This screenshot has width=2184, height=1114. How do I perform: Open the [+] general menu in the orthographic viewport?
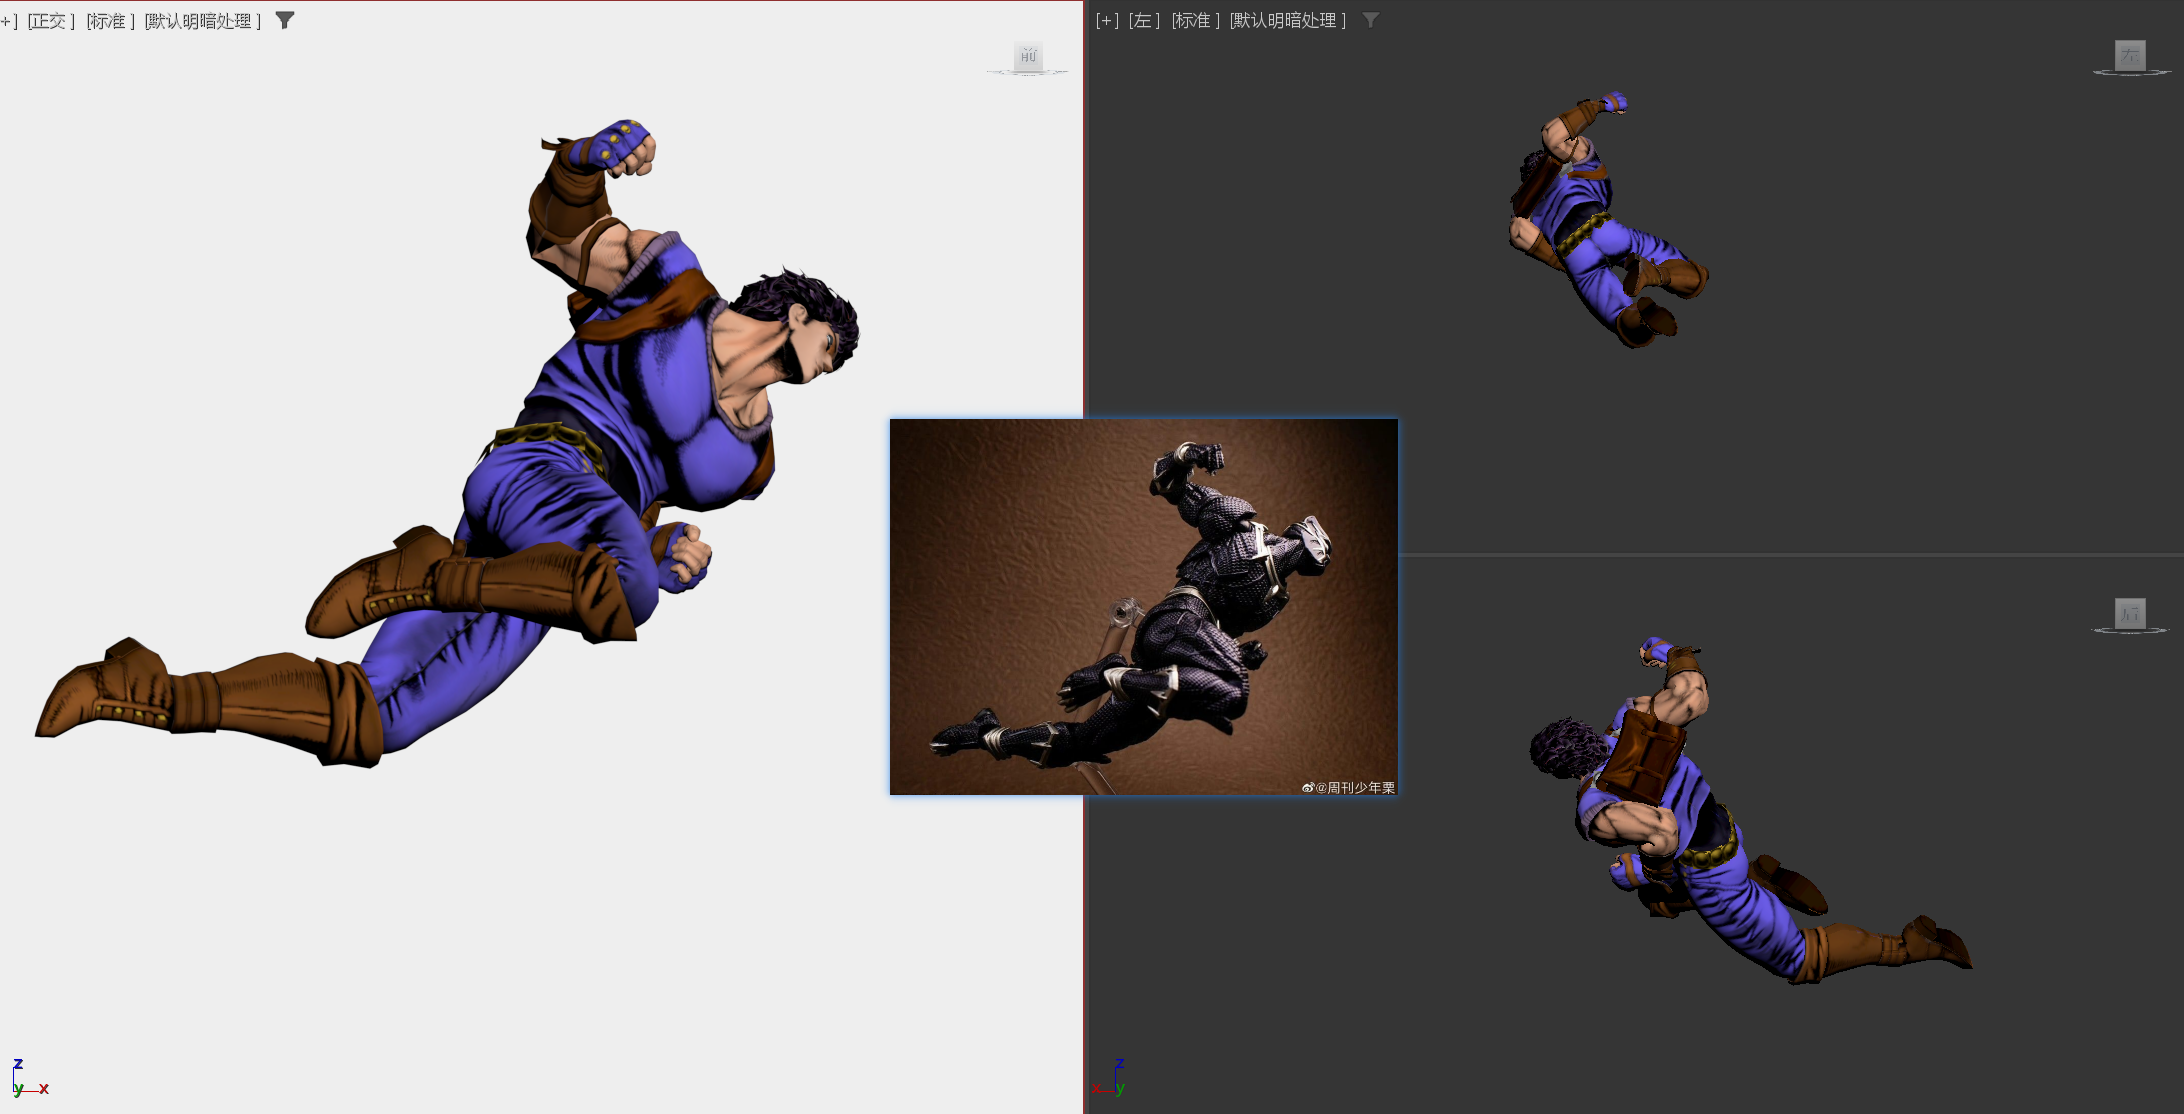pos(8,21)
